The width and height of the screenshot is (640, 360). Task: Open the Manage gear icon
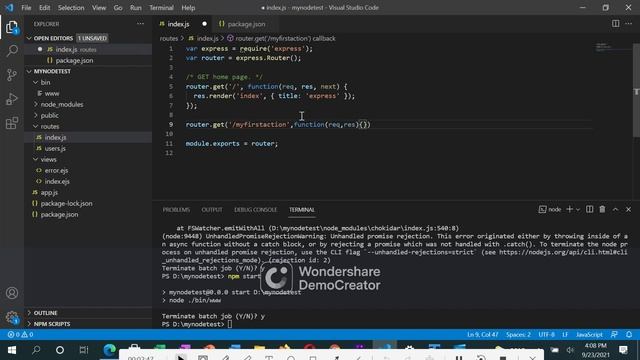click(x=12, y=317)
